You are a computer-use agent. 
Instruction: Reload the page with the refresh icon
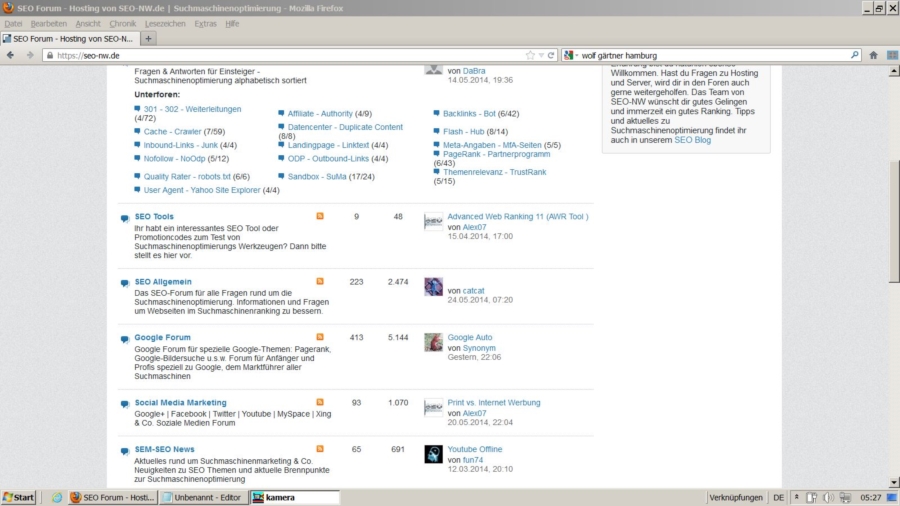551,56
